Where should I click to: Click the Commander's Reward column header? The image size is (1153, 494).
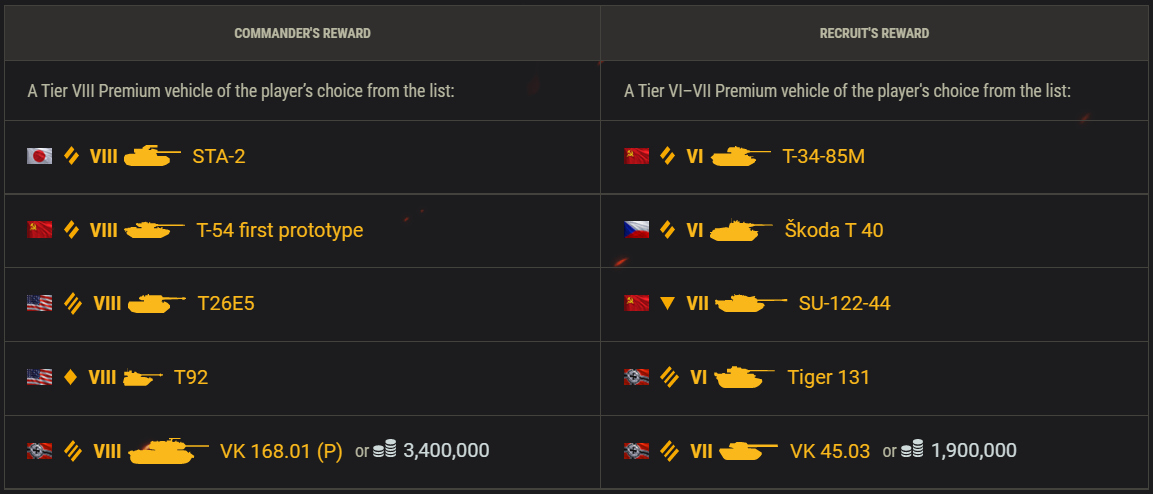pyautogui.click(x=302, y=33)
